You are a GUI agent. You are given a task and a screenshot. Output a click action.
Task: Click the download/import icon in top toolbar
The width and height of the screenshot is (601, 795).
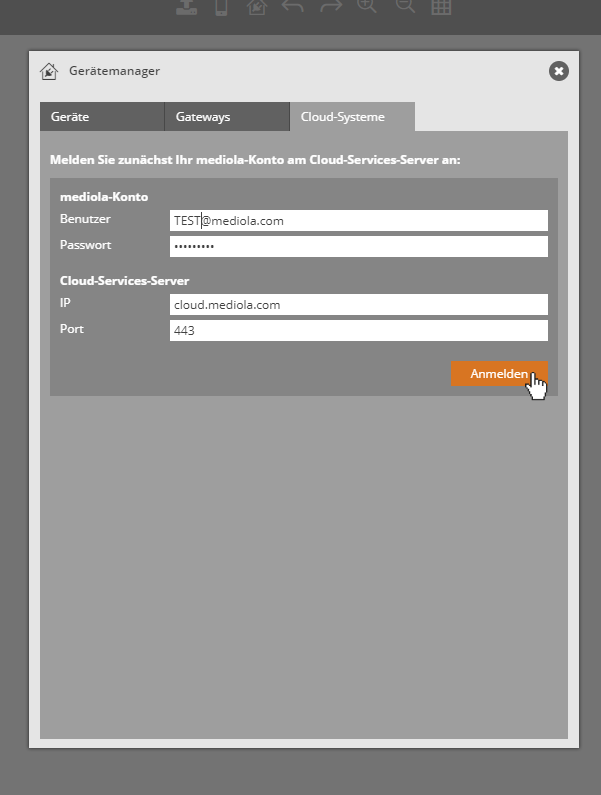coord(186,7)
